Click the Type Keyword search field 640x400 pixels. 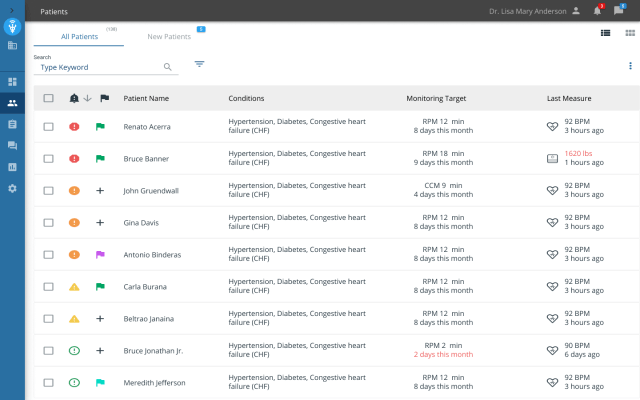pos(97,67)
